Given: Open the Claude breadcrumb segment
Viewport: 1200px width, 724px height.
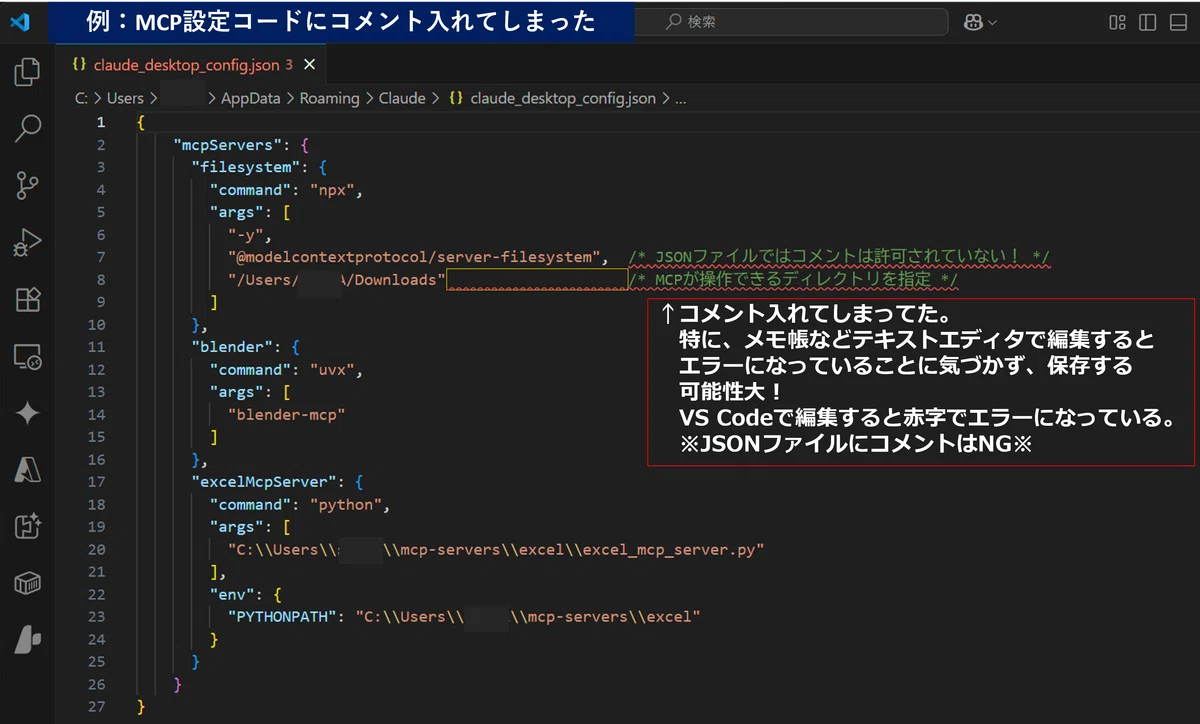Looking at the screenshot, I should tap(402, 98).
